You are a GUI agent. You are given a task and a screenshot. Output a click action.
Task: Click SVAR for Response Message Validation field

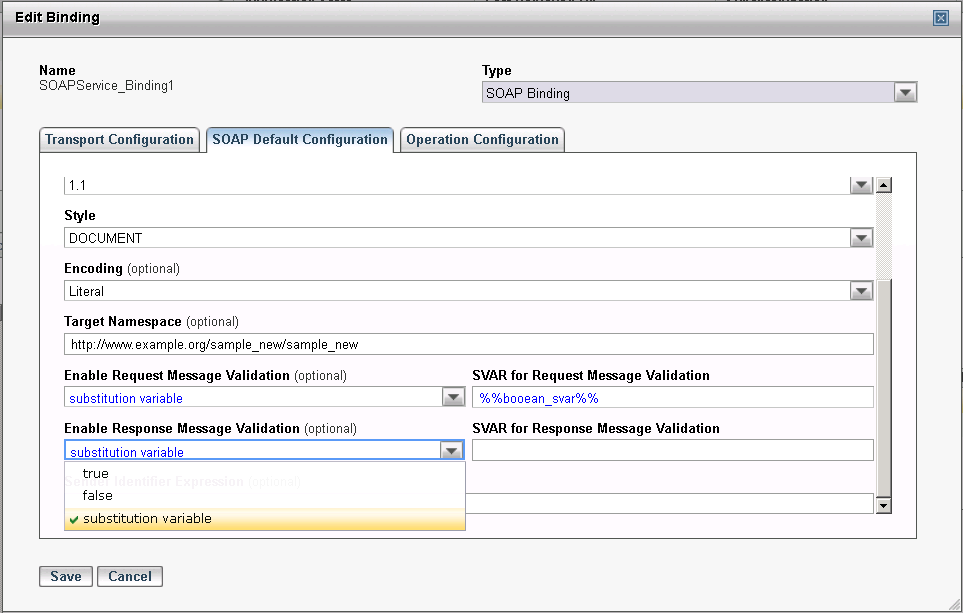672,451
